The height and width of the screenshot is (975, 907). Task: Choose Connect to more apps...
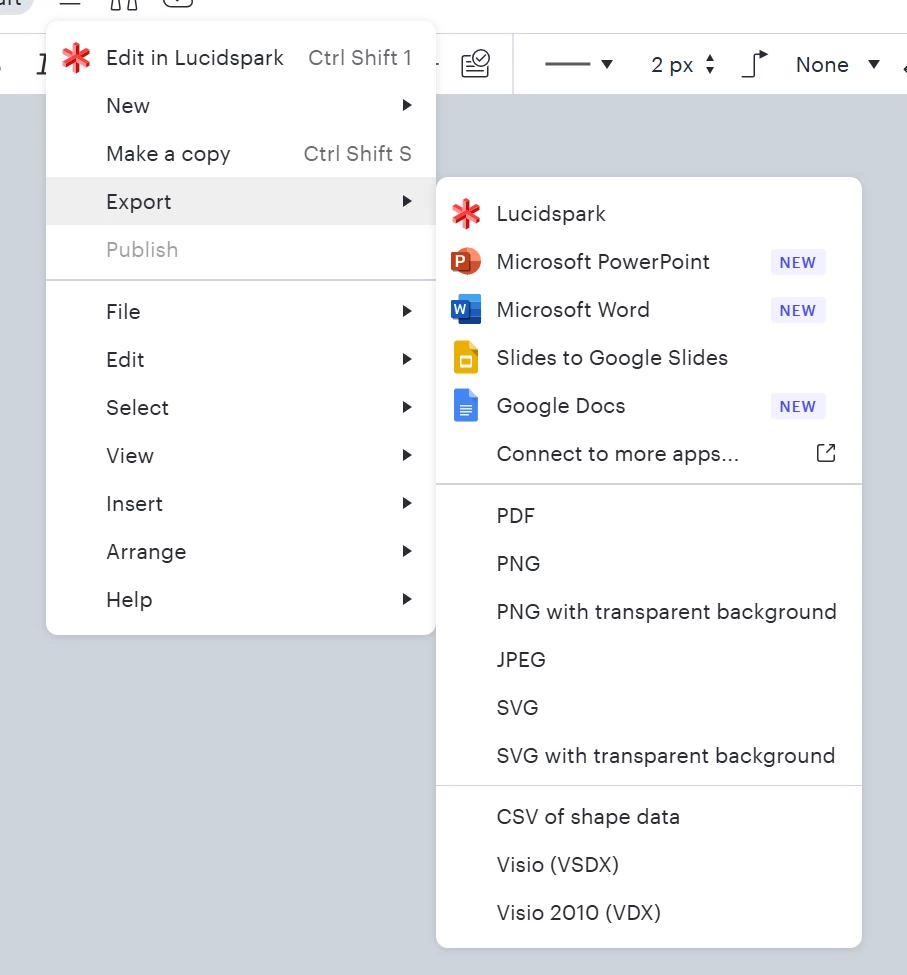648,454
